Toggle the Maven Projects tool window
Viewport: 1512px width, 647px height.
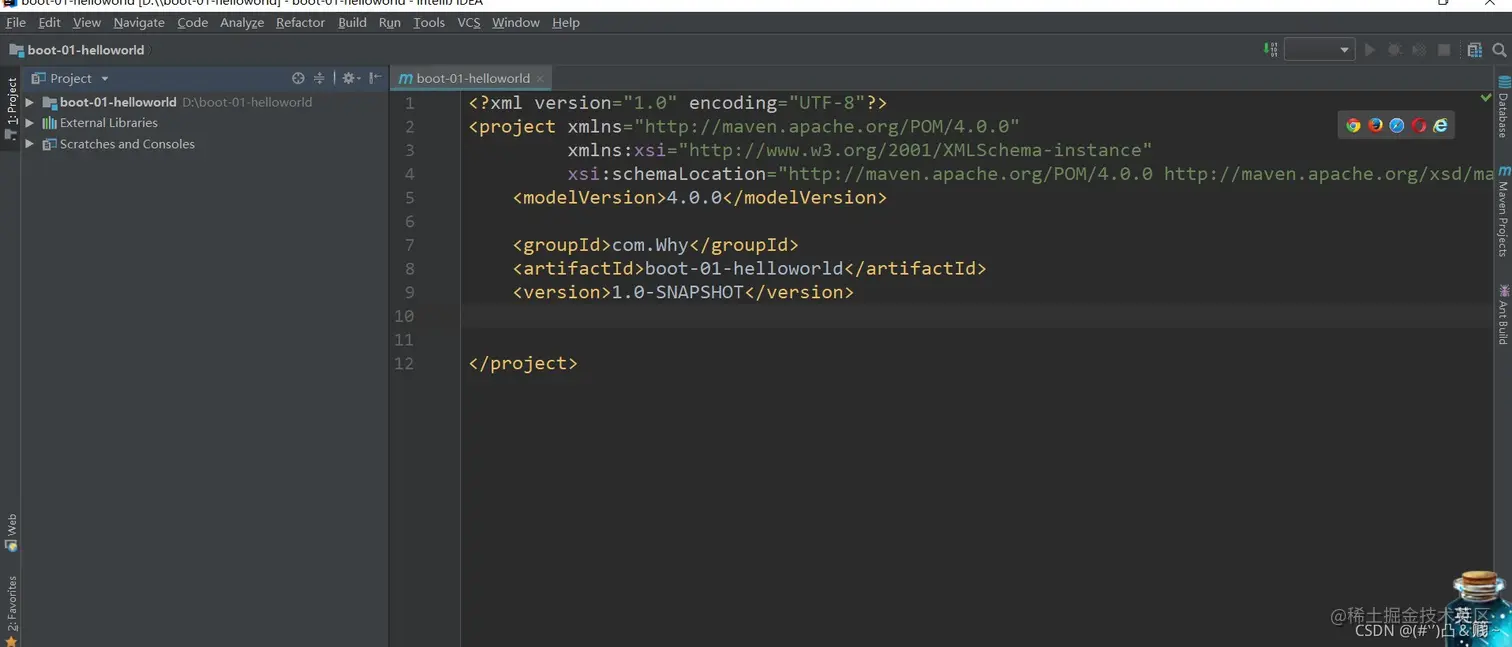[1502, 212]
